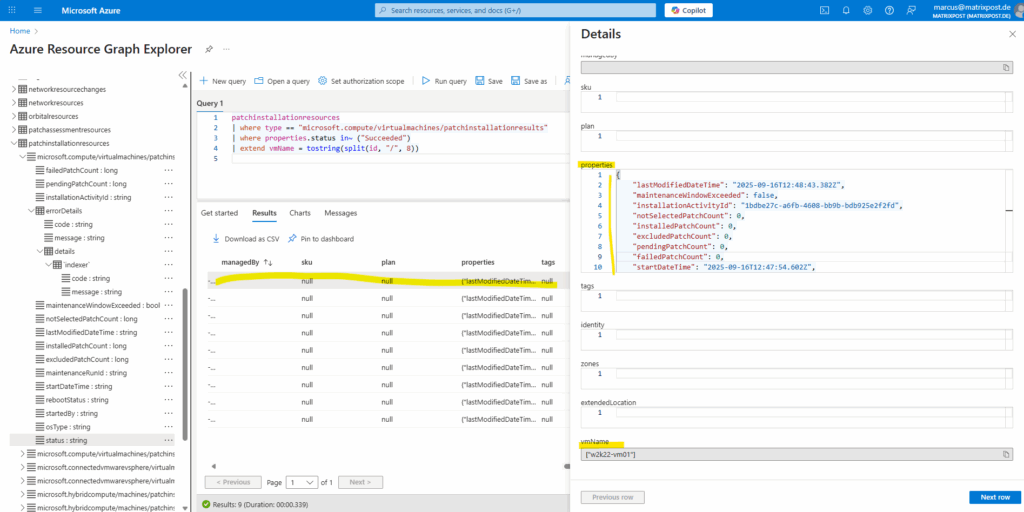Switch to the Results tab

point(264,213)
